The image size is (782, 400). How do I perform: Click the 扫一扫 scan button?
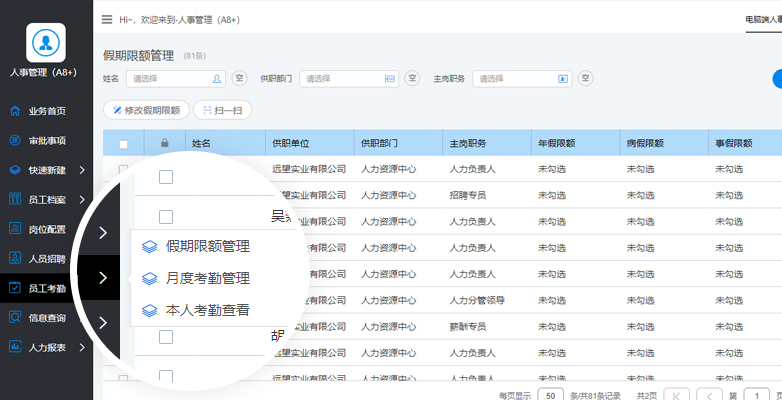point(222,110)
